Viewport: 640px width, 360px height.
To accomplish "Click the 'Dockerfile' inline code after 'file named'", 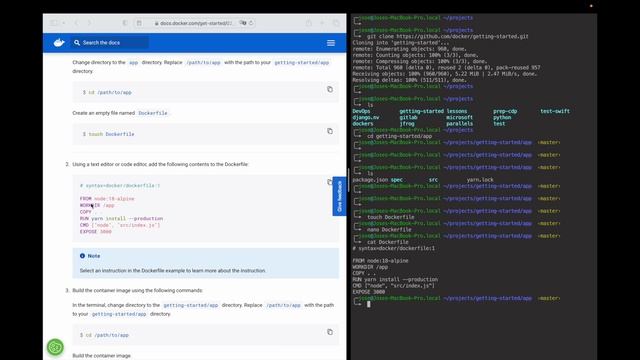I will tap(153, 113).
